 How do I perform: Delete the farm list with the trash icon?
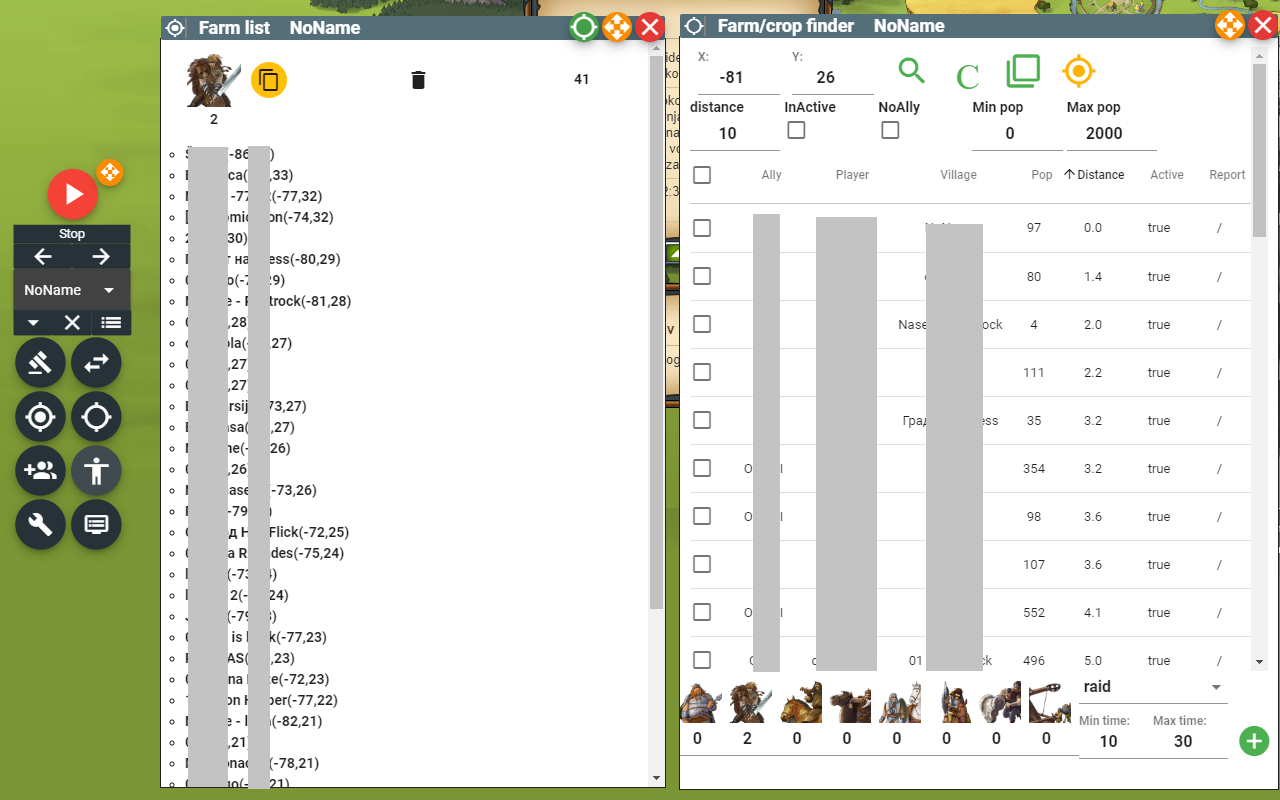419,80
